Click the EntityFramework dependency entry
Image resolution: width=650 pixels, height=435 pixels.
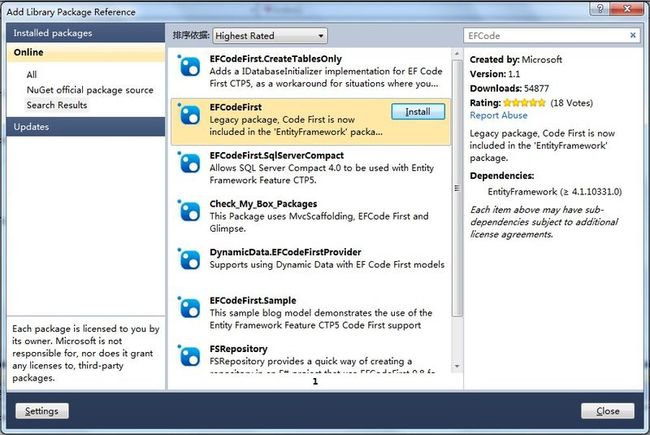[x=555, y=192]
